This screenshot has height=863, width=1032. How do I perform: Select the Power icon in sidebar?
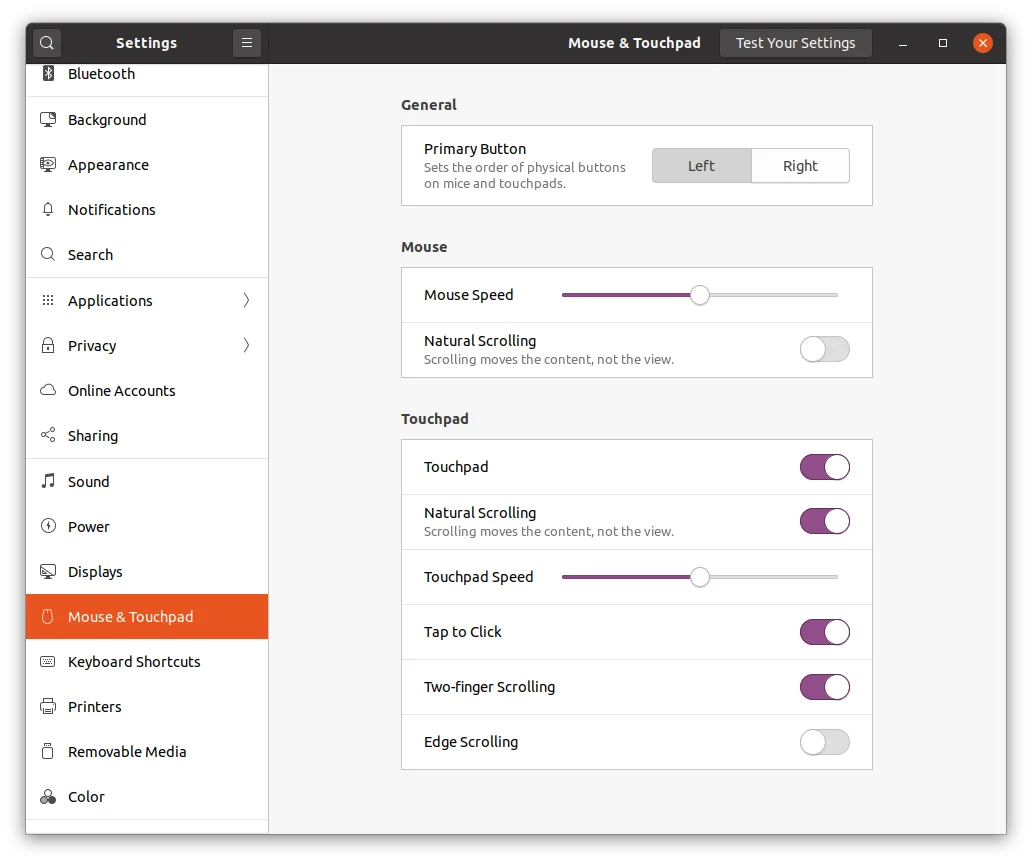pos(48,526)
